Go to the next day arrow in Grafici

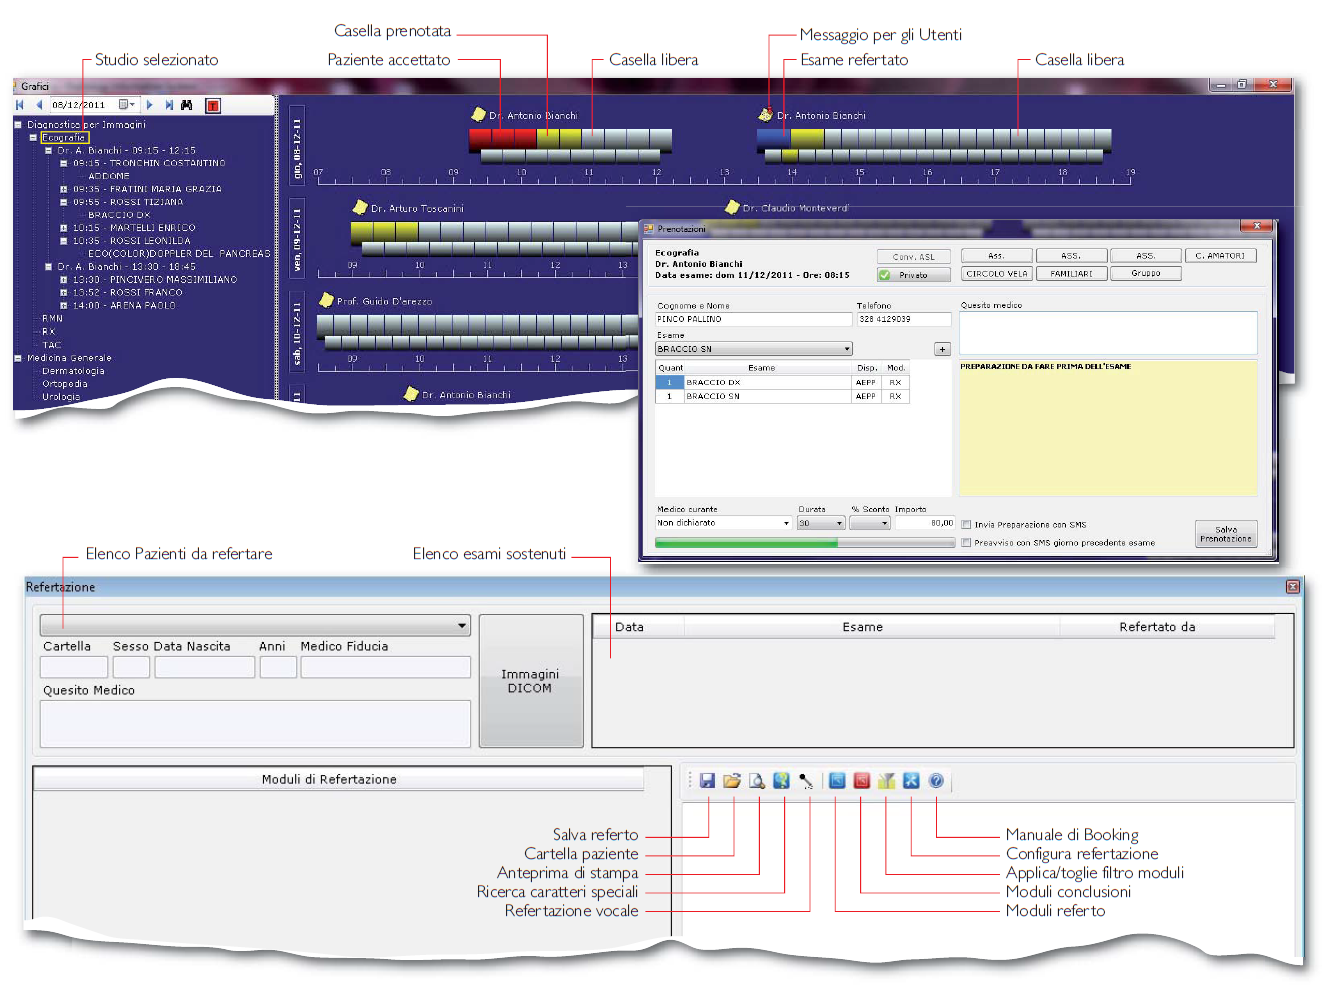(149, 105)
